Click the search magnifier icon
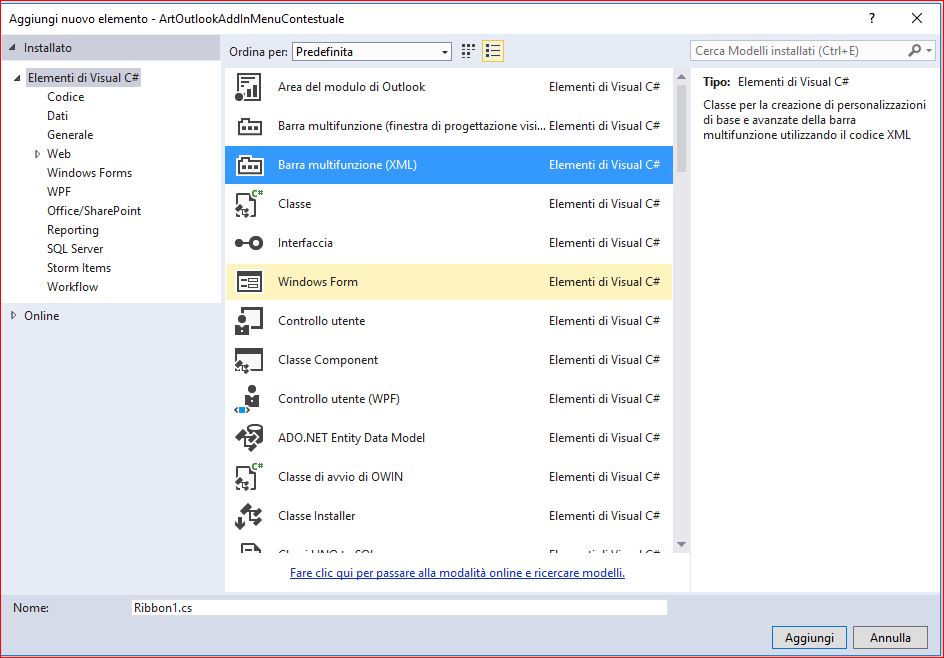944x658 pixels. (x=914, y=51)
